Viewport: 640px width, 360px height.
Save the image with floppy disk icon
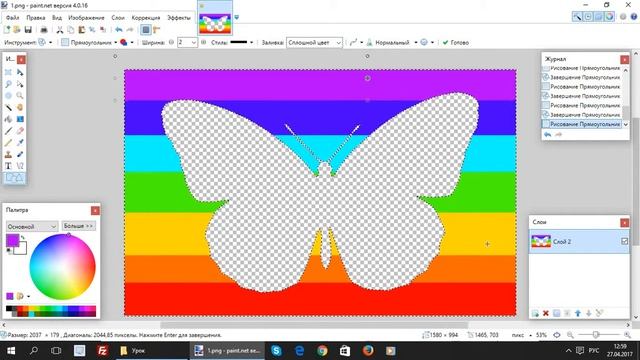coord(28,30)
